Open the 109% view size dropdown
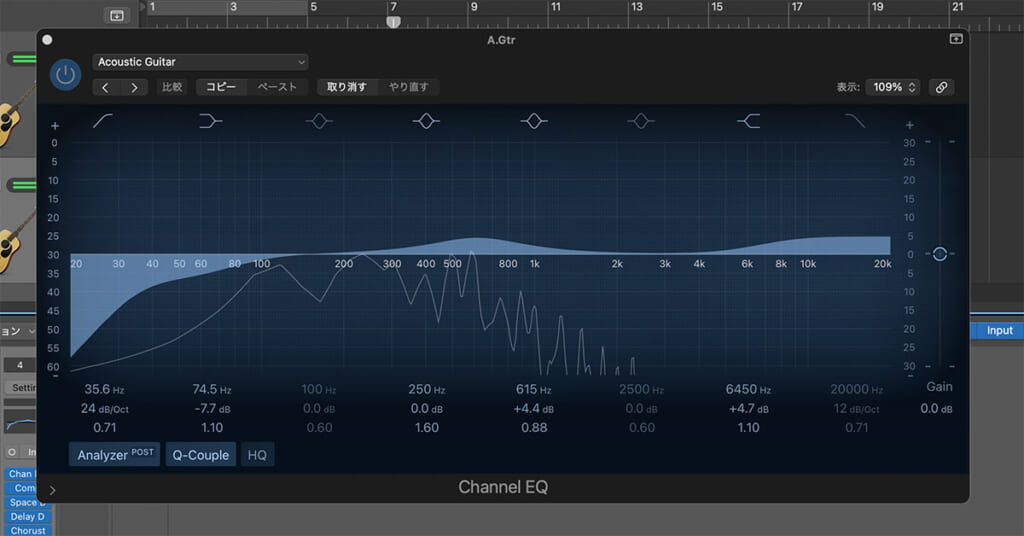The width and height of the screenshot is (1024, 536). tap(893, 87)
